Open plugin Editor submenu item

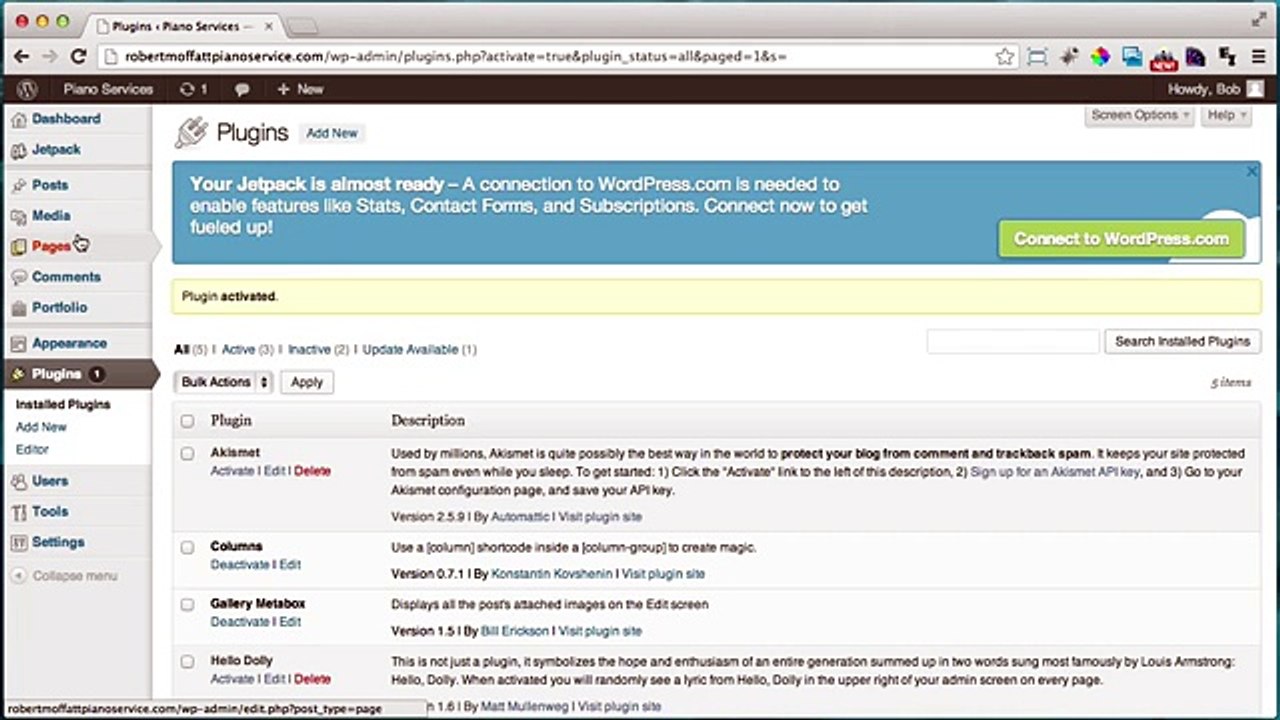click(x=32, y=450)
